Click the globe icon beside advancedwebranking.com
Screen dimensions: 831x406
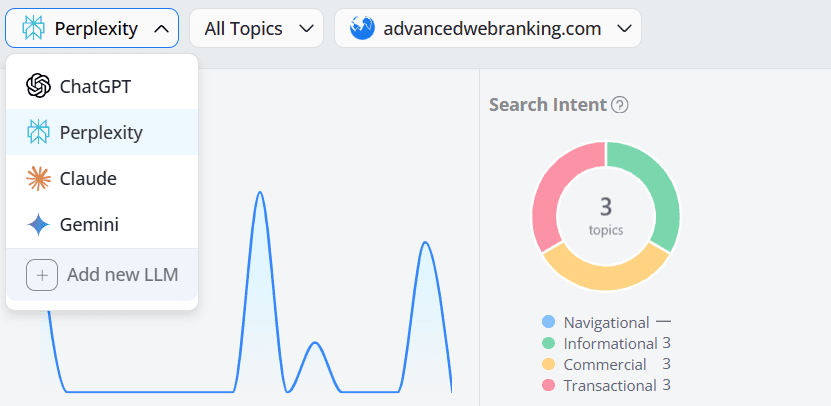pos(363,28)
